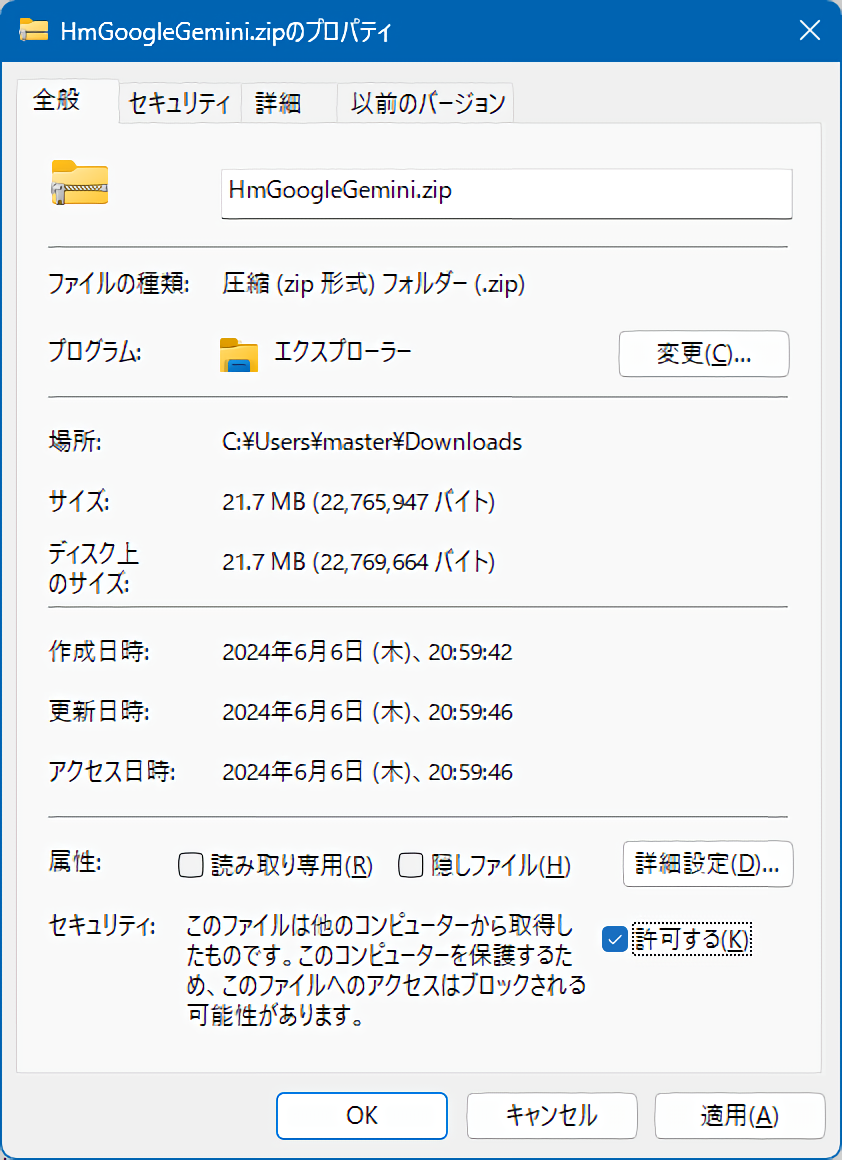
Task: Click the Explorer program icon
Action: click(x=239, y=354)
